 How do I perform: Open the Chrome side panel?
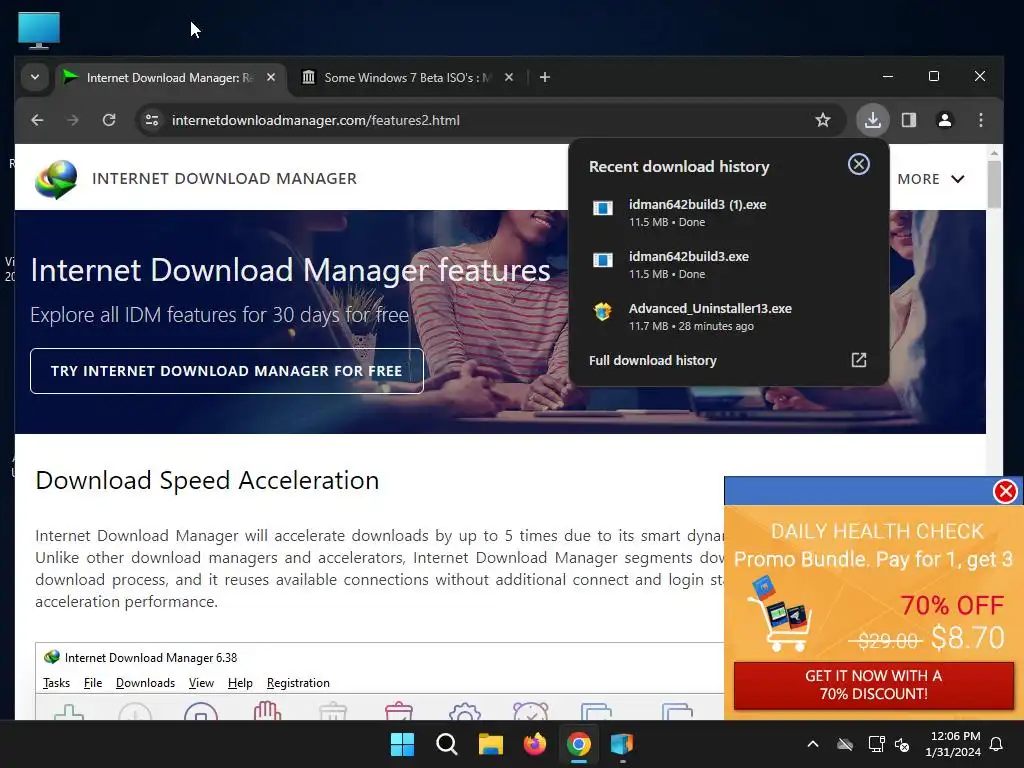click(908, 120)
